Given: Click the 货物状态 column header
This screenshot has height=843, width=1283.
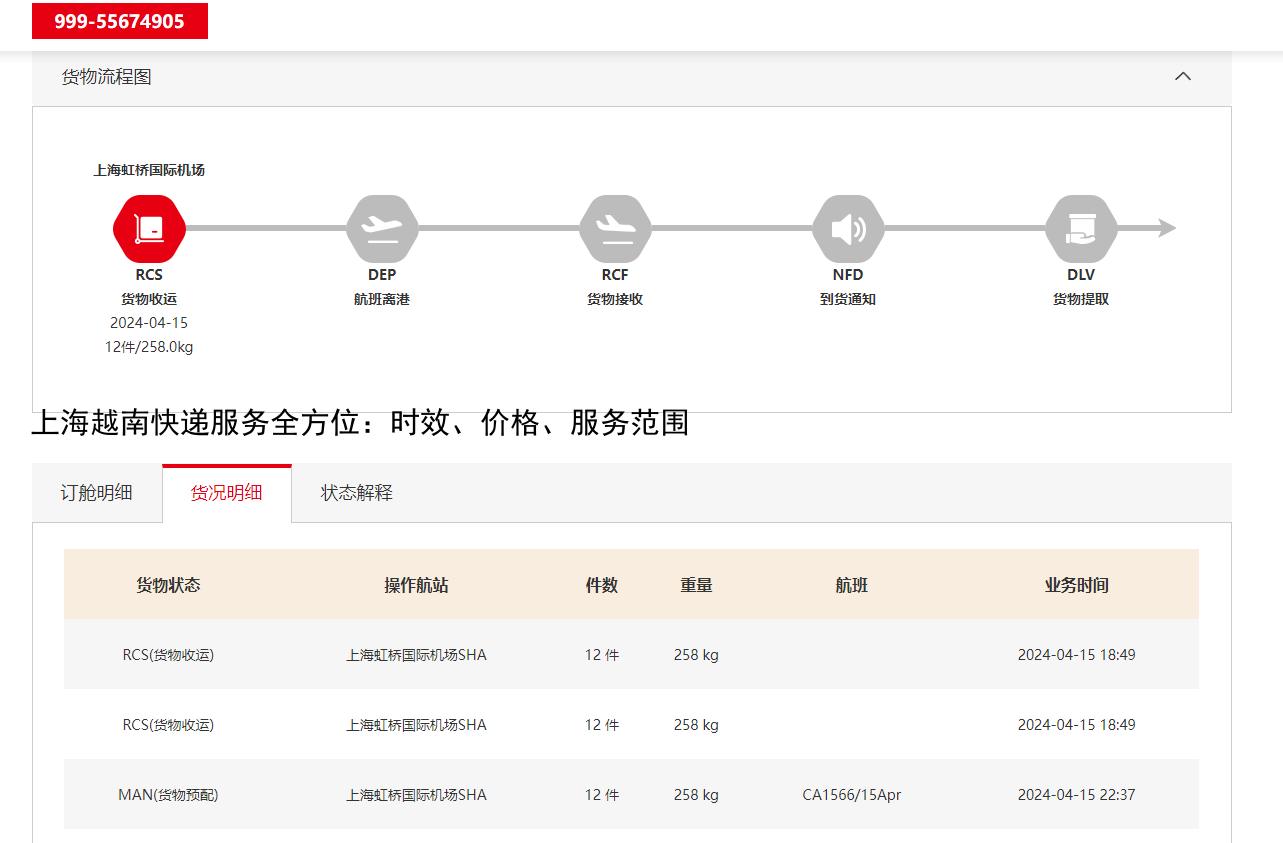Looking at the screenshot, I should click(168, 585).
